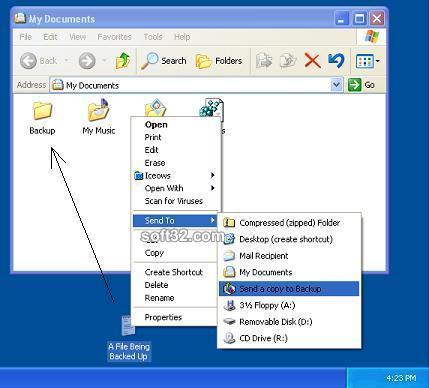Expand the Address bar dropdown

coord(337,85)
